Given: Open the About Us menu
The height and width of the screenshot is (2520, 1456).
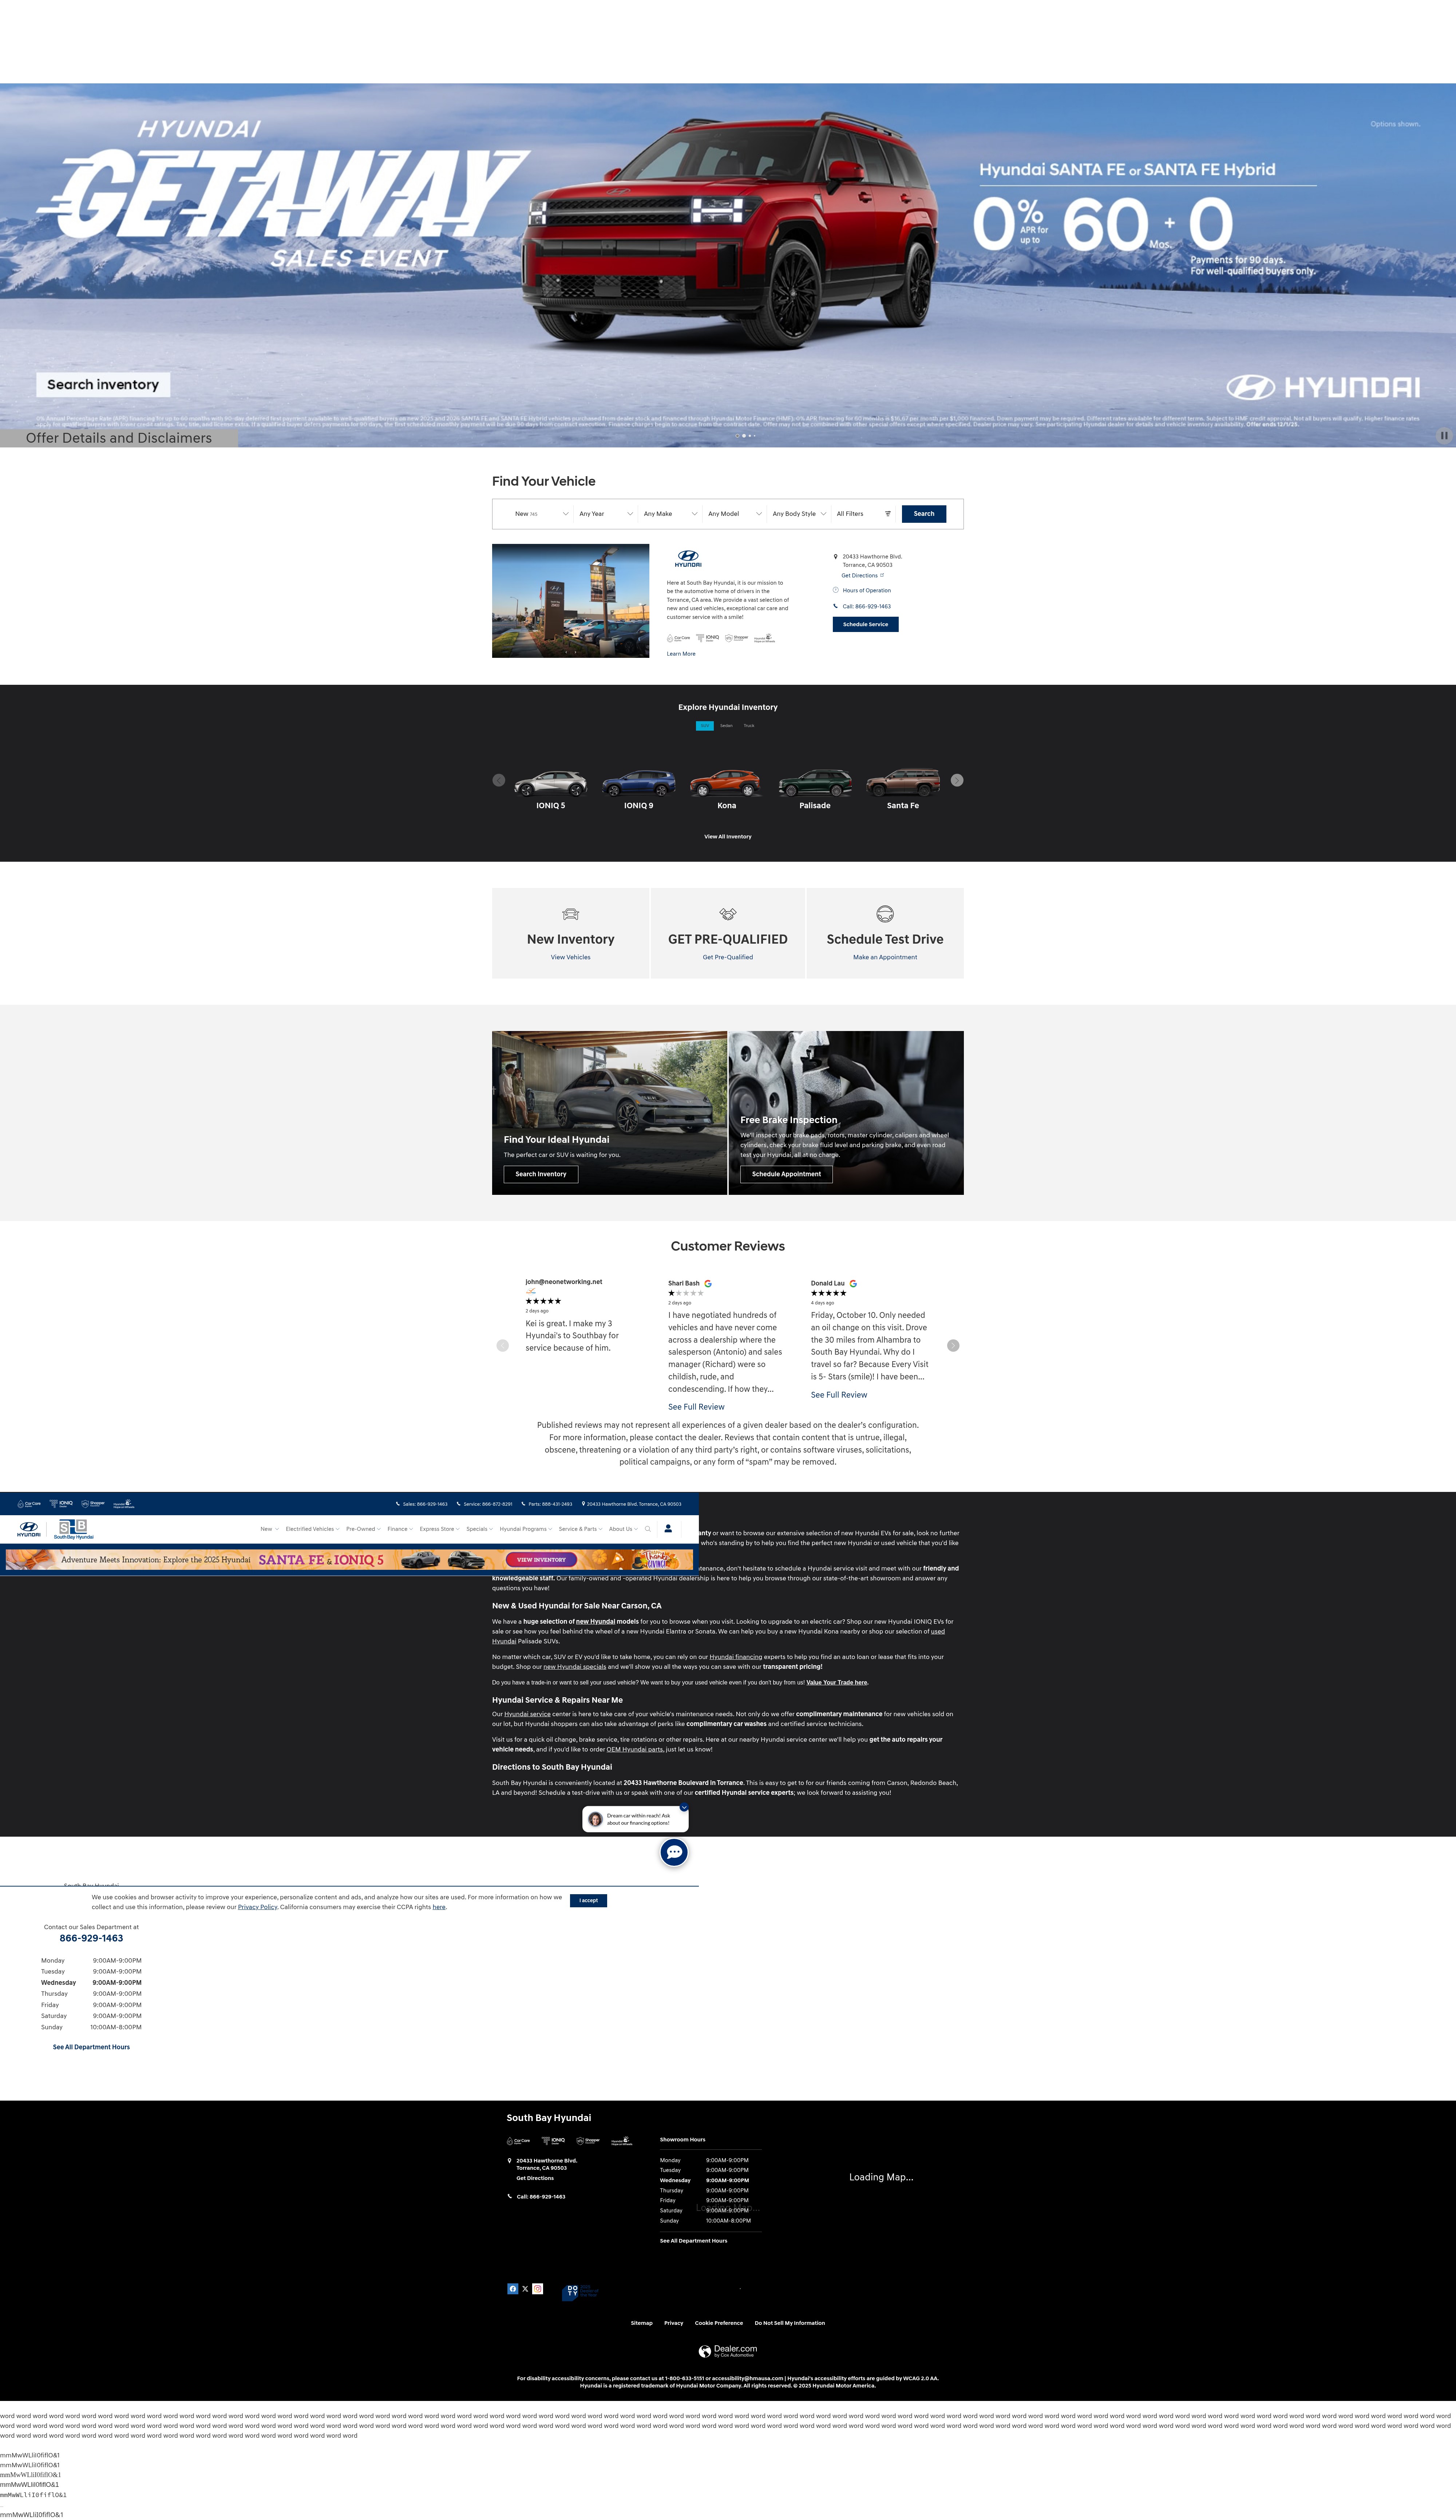Looking at the screenshot, I should [623, 1529].
